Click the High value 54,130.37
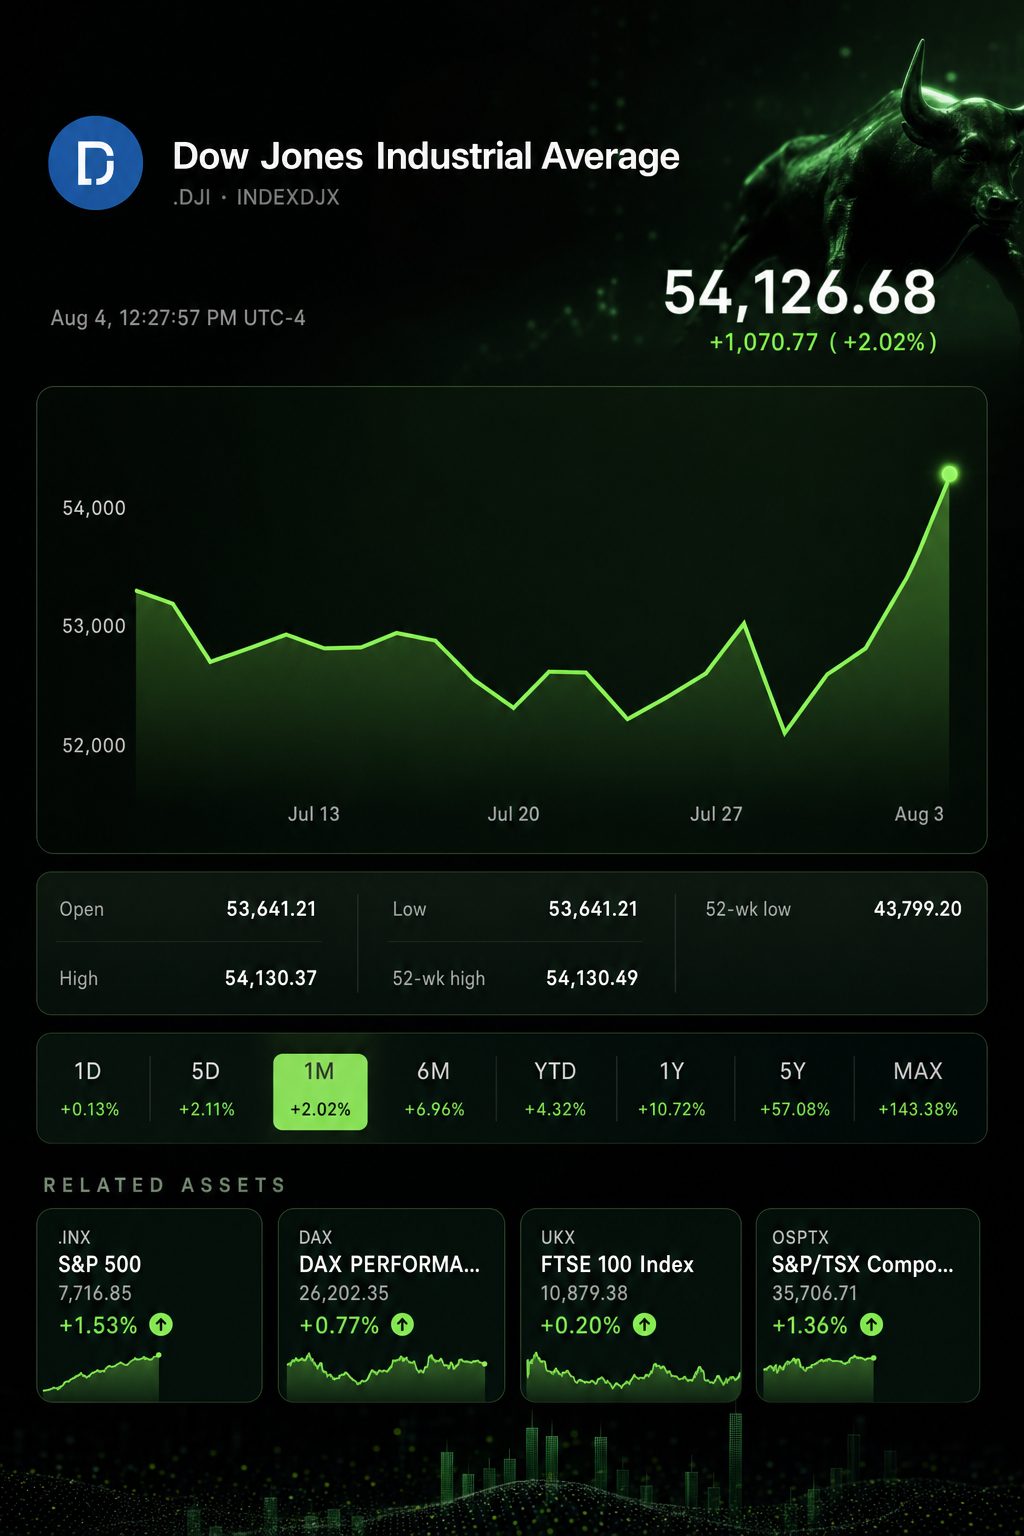The width and height of the screenshot is (1024, 1536). tap(271, 978)
